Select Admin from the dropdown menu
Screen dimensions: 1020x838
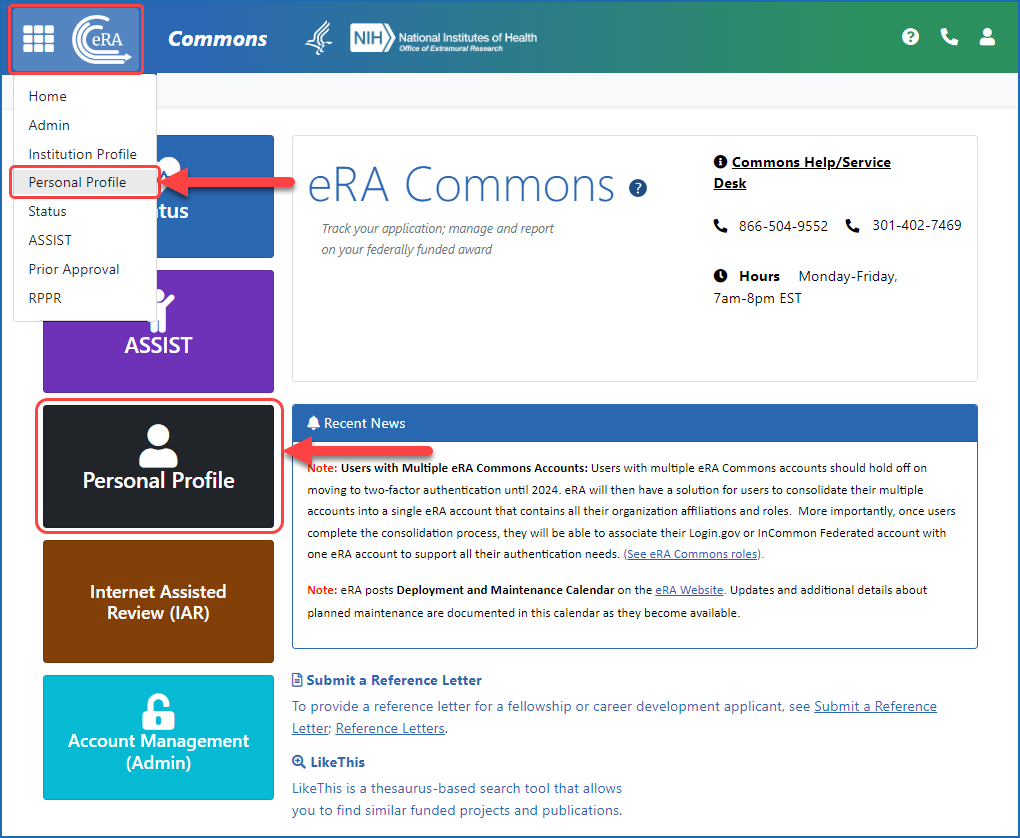click(49, 125)
